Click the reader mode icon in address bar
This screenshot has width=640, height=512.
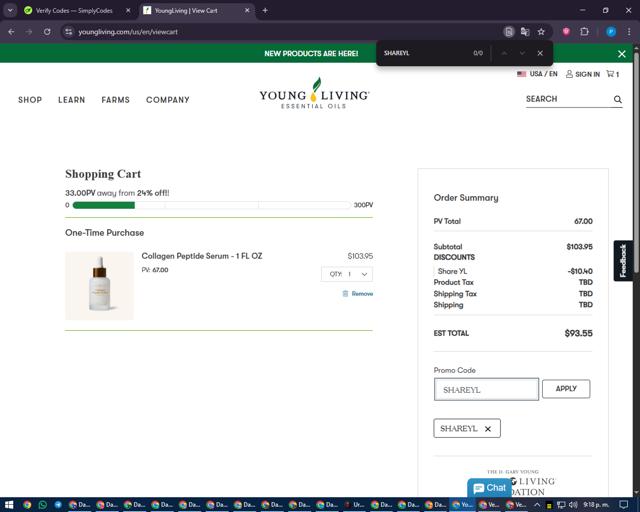click(509, 32)
